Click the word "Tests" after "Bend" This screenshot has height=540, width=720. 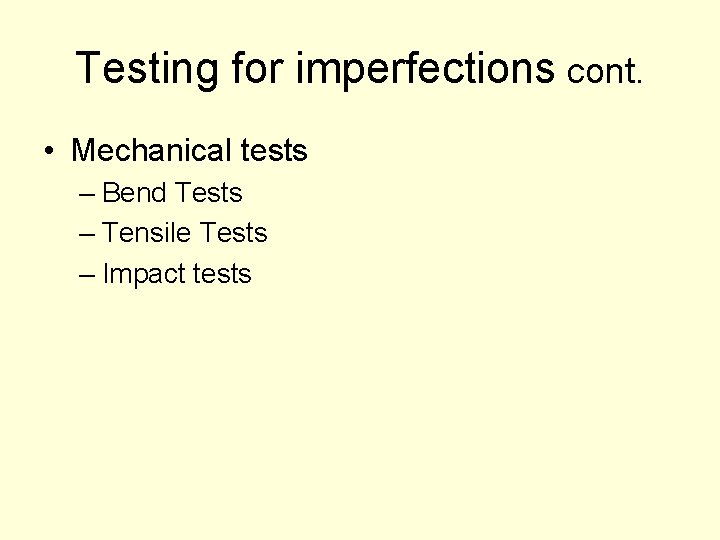208,192
